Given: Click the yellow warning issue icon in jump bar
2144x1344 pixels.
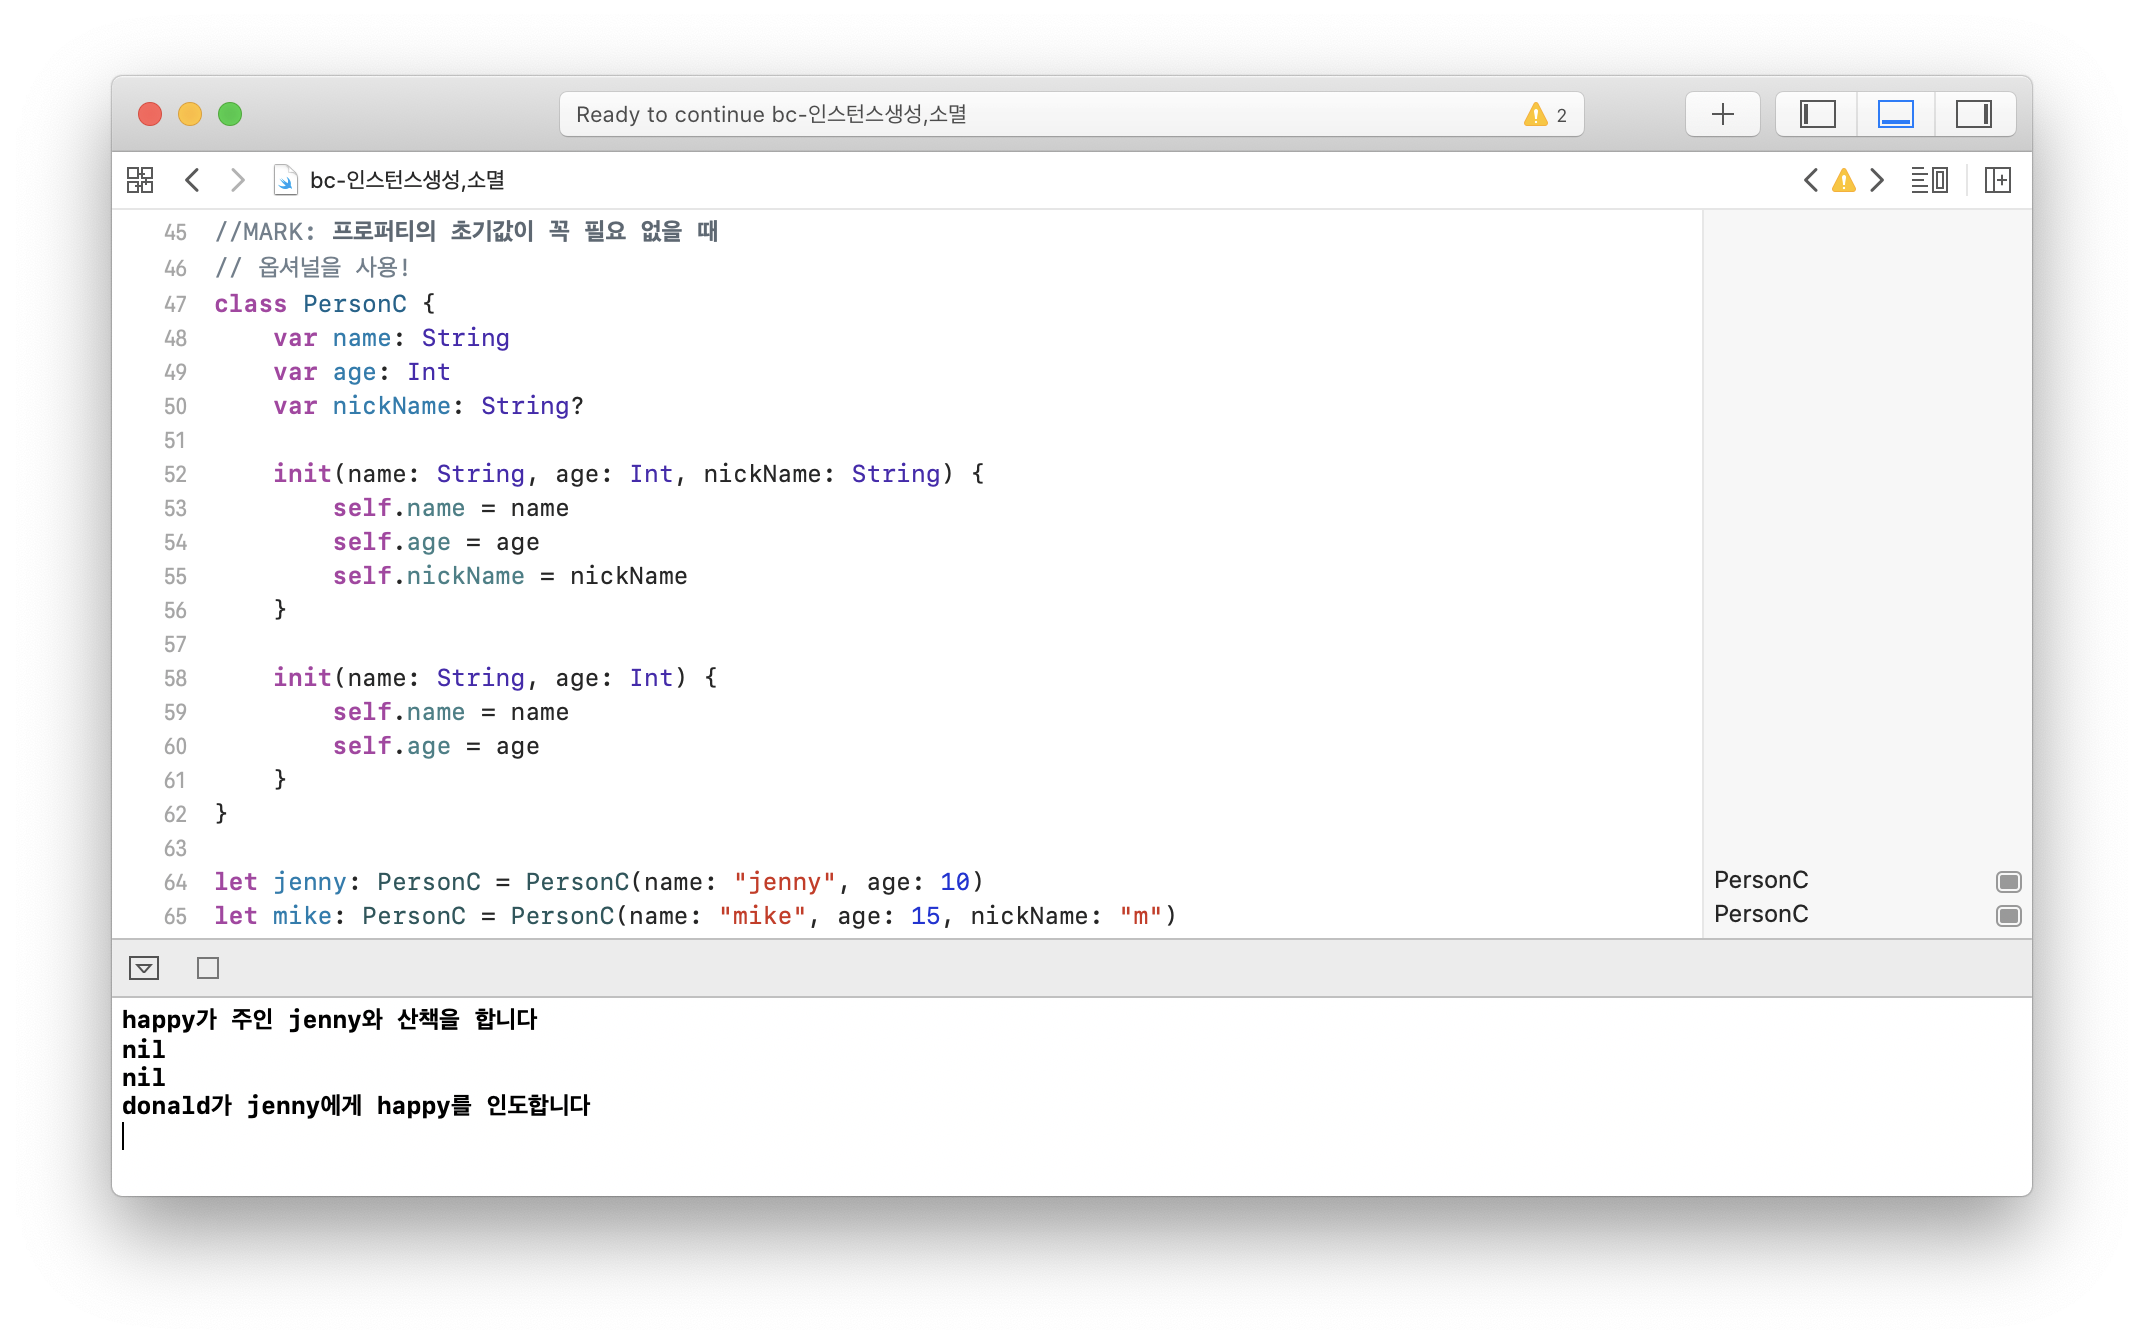Looking at the screenshot, I should pos(1843,180).
